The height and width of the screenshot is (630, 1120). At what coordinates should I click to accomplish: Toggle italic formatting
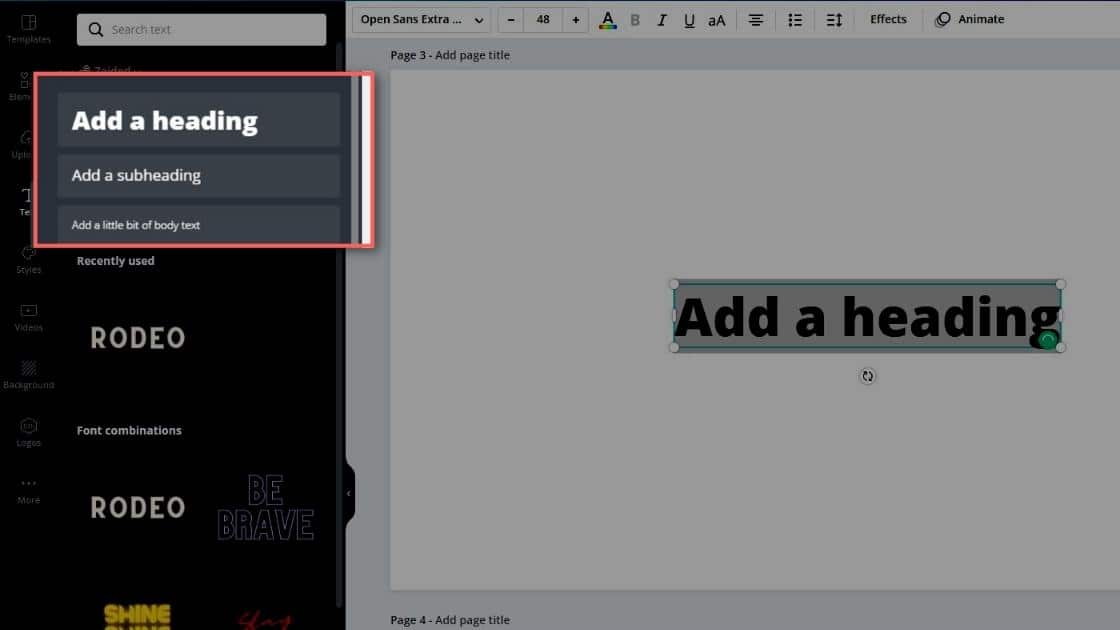click(x=661, y=20)
